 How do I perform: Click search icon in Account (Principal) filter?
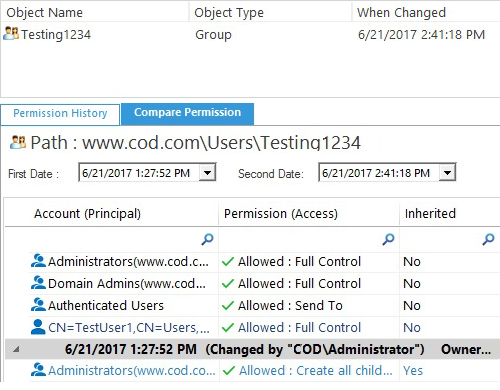[x=207, y=239]
